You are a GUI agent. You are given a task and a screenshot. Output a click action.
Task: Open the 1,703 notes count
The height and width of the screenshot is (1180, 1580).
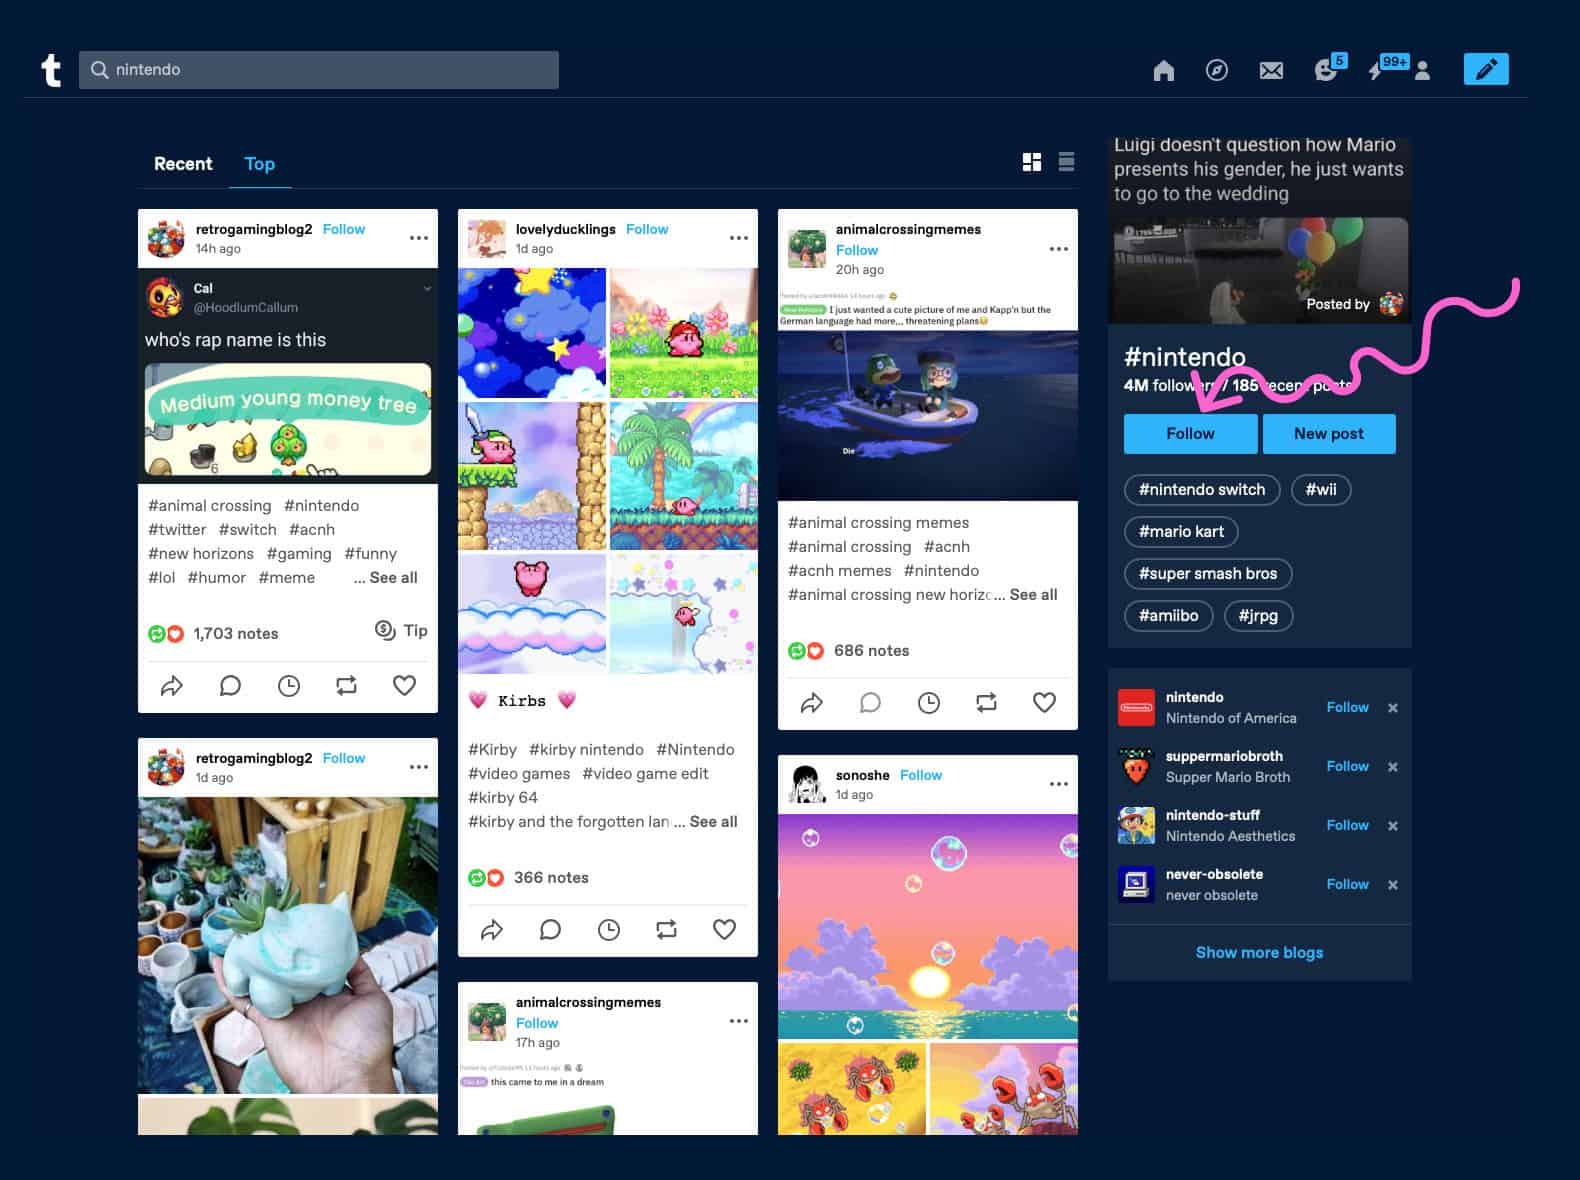click(x=236, y=634)
